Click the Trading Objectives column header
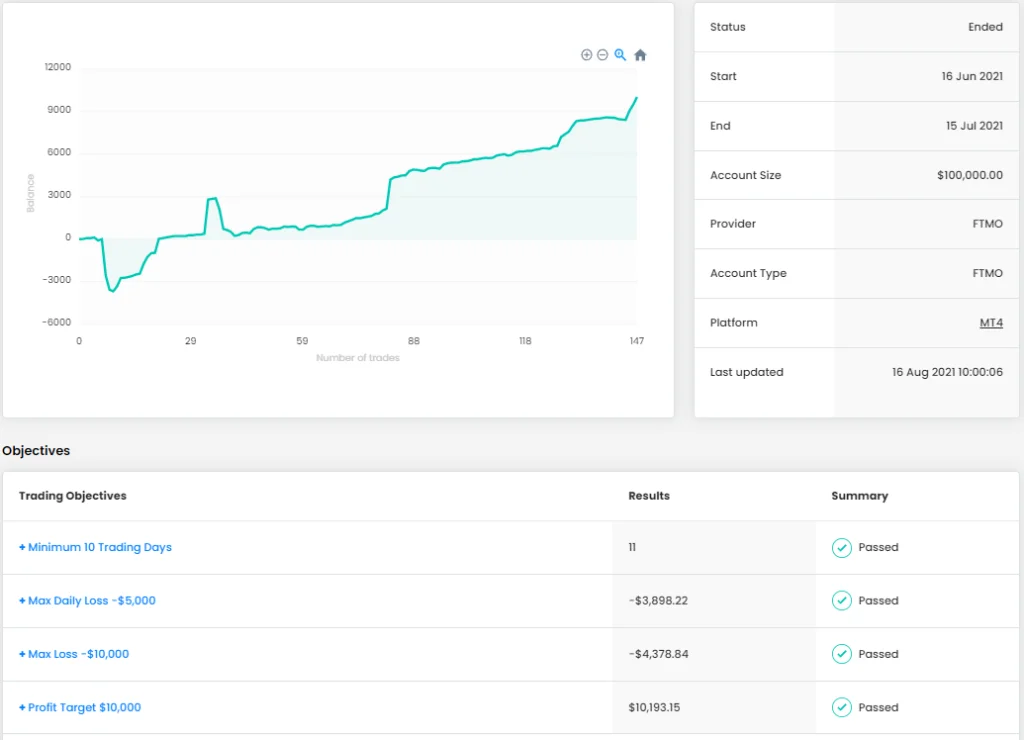The height and width of the screenshot is (740, 1024). click(x=73, y=496)
